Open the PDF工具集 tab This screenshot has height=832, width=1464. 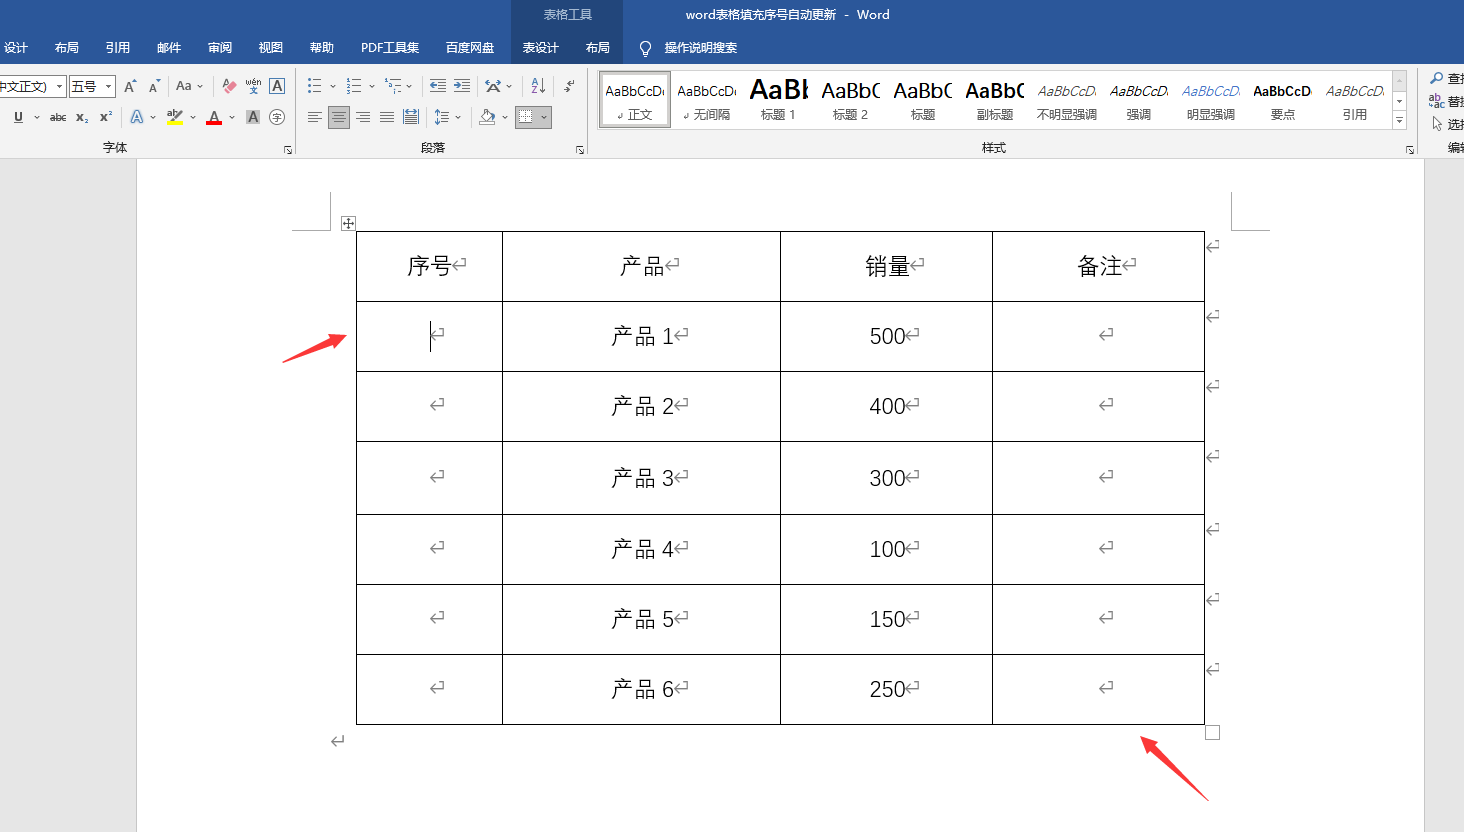tap(390, 48)
